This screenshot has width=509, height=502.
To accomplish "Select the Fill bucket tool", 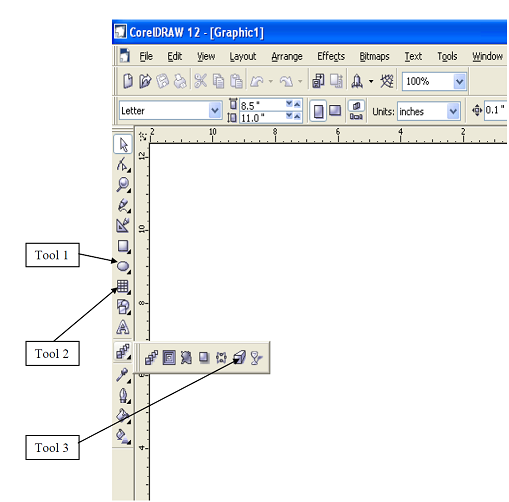I will click(x=123, y=416).
